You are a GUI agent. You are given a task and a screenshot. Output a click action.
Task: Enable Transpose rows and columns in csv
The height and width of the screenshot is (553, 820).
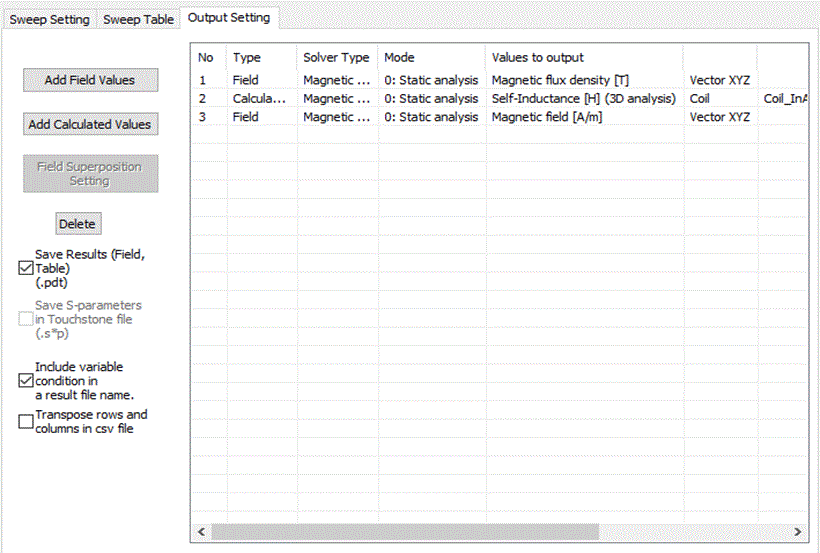pyautogui.click(x=26, y=422)
